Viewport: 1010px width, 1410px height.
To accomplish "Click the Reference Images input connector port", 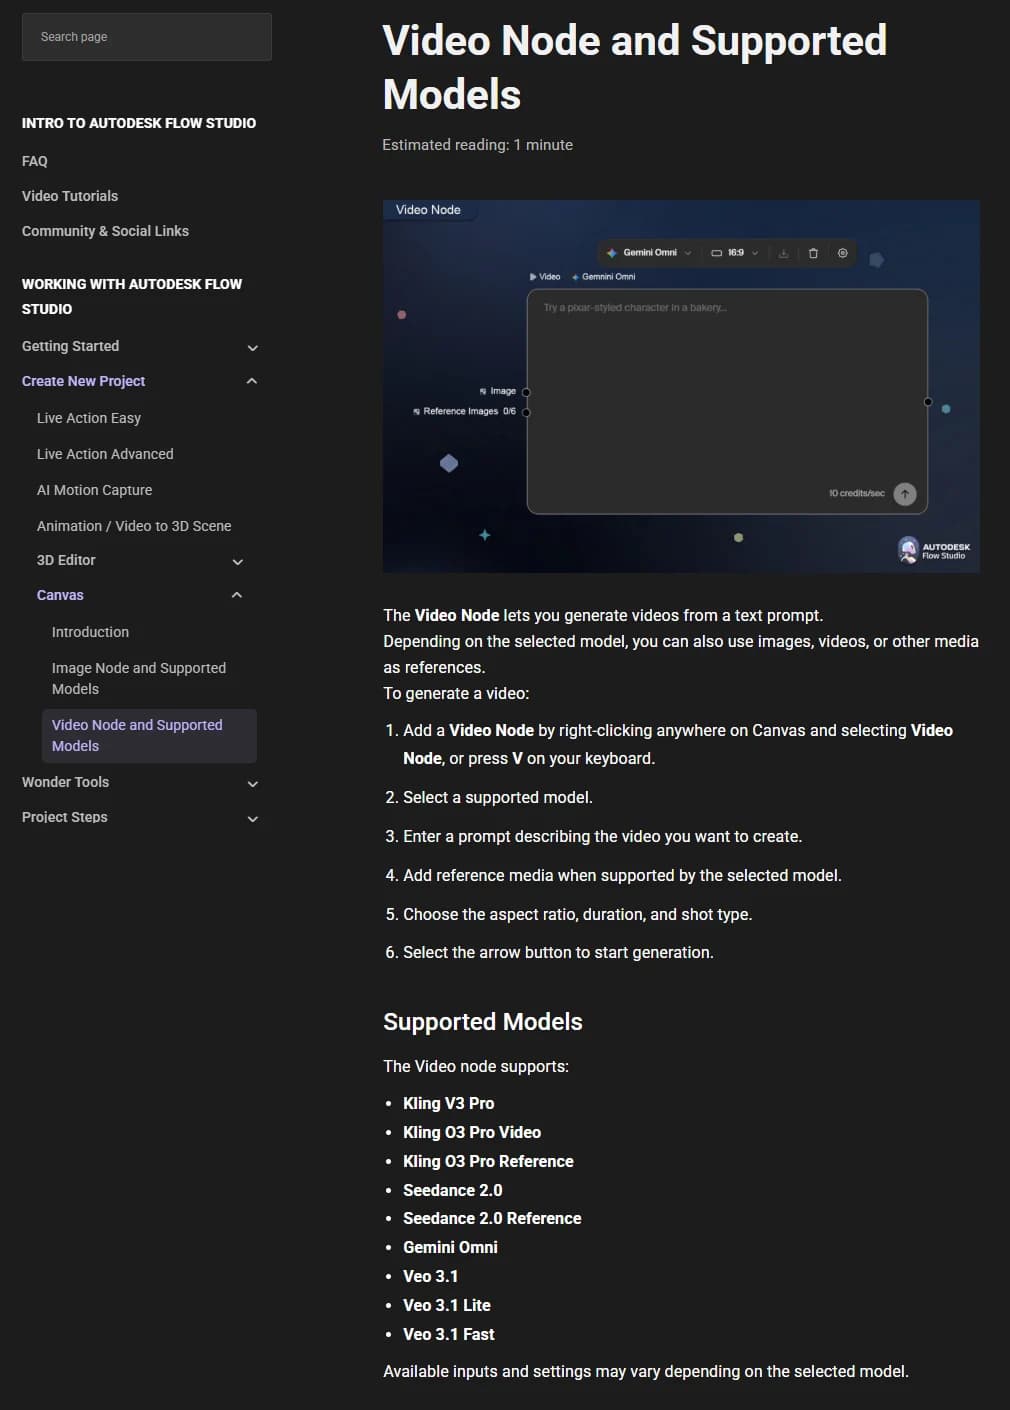I will pos(526,412).
